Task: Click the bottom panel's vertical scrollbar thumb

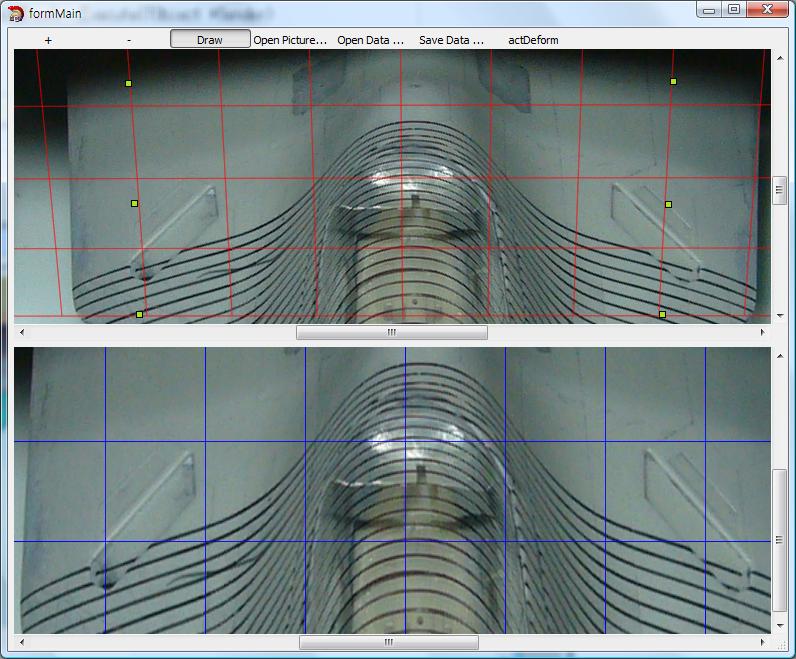Action: 780,540
